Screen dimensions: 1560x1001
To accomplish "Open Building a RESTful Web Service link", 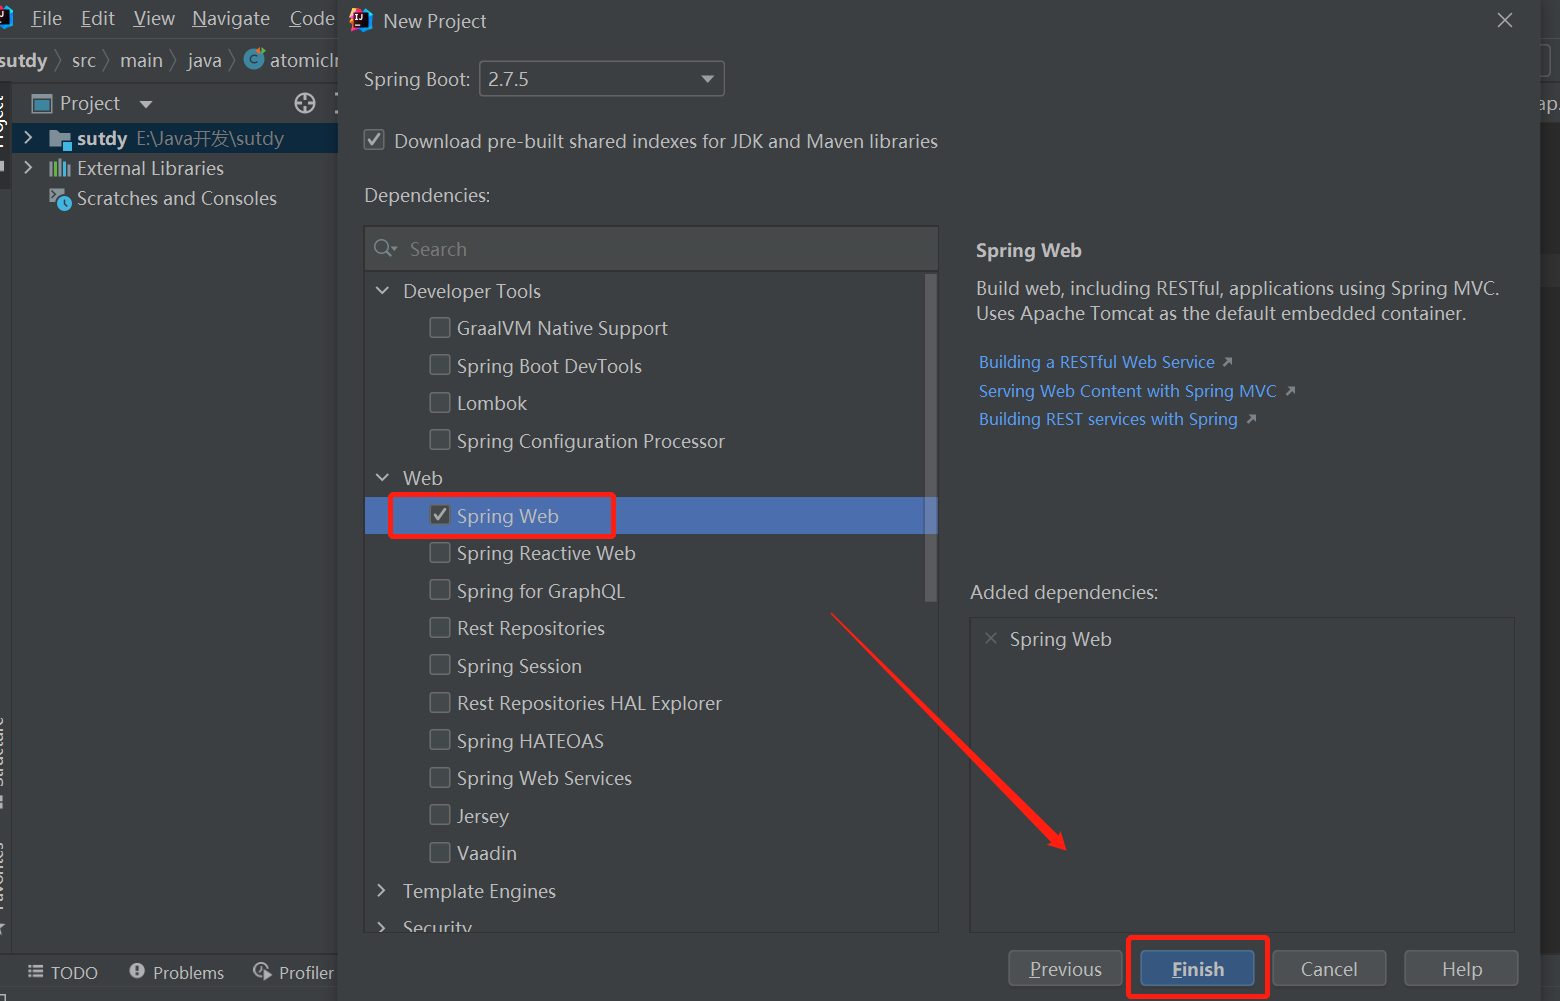I will point(1096,362).
